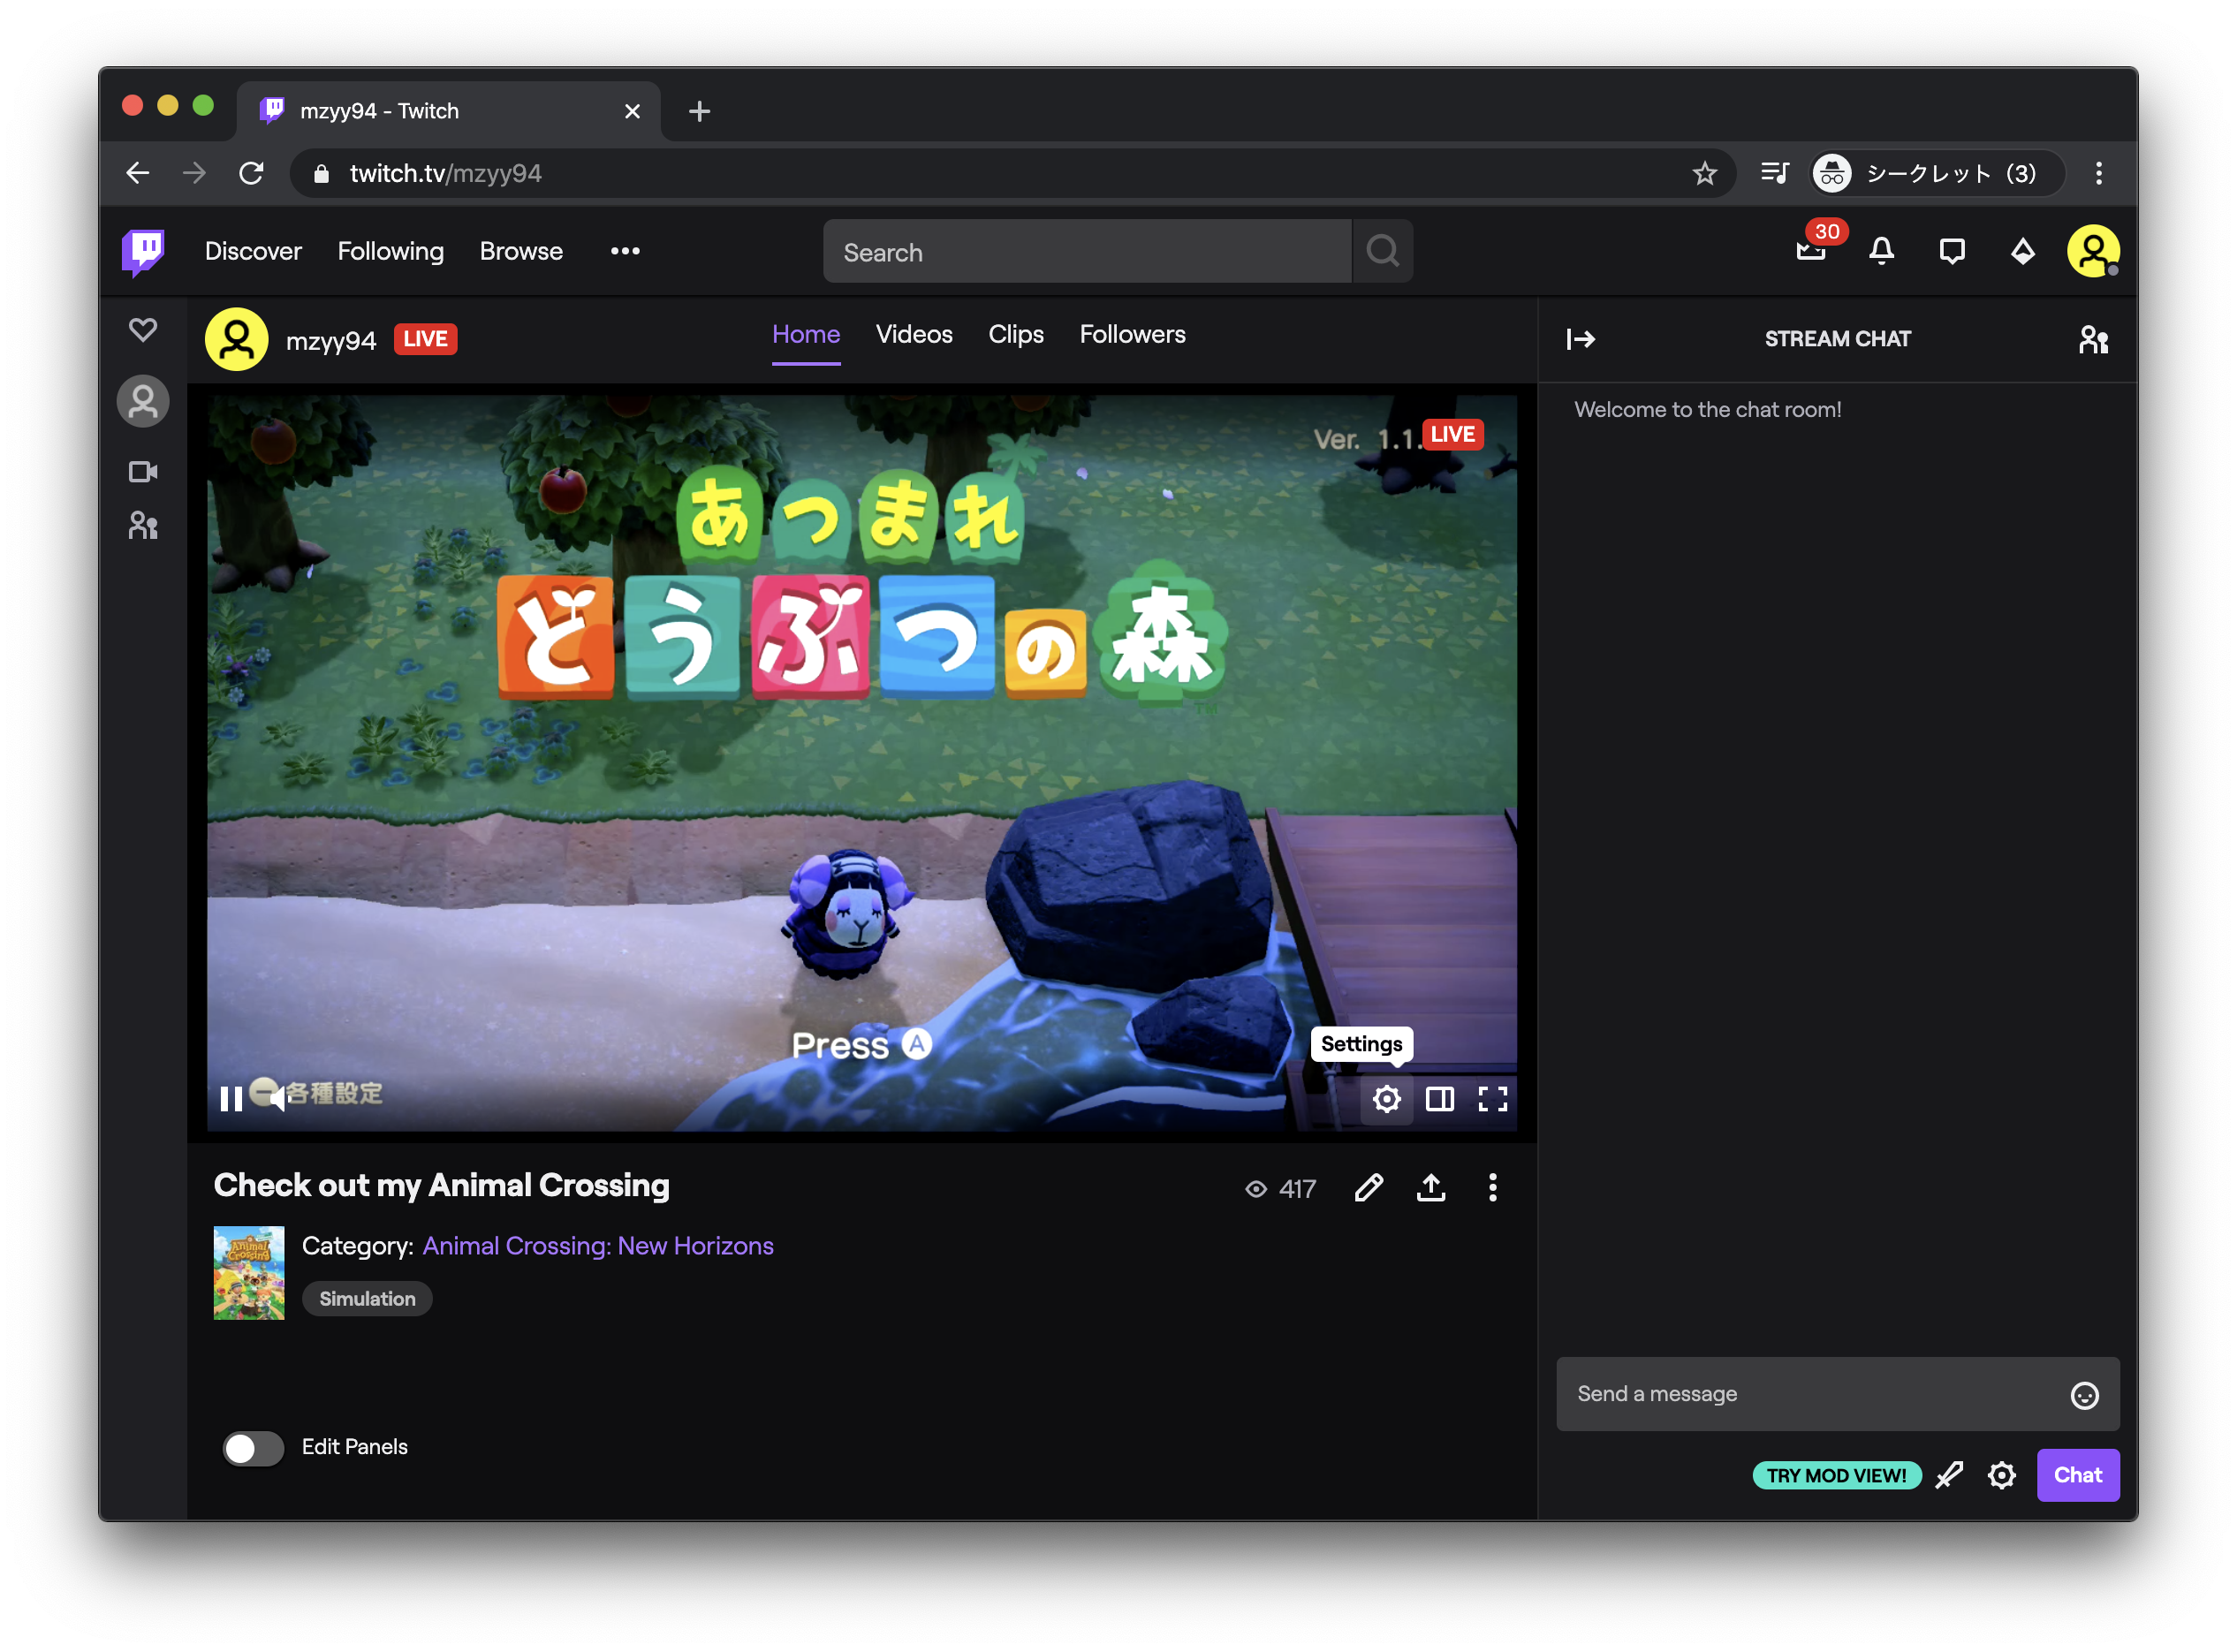
Task: Edit stream info with the pencil icon
Action: [1368, 1187]
